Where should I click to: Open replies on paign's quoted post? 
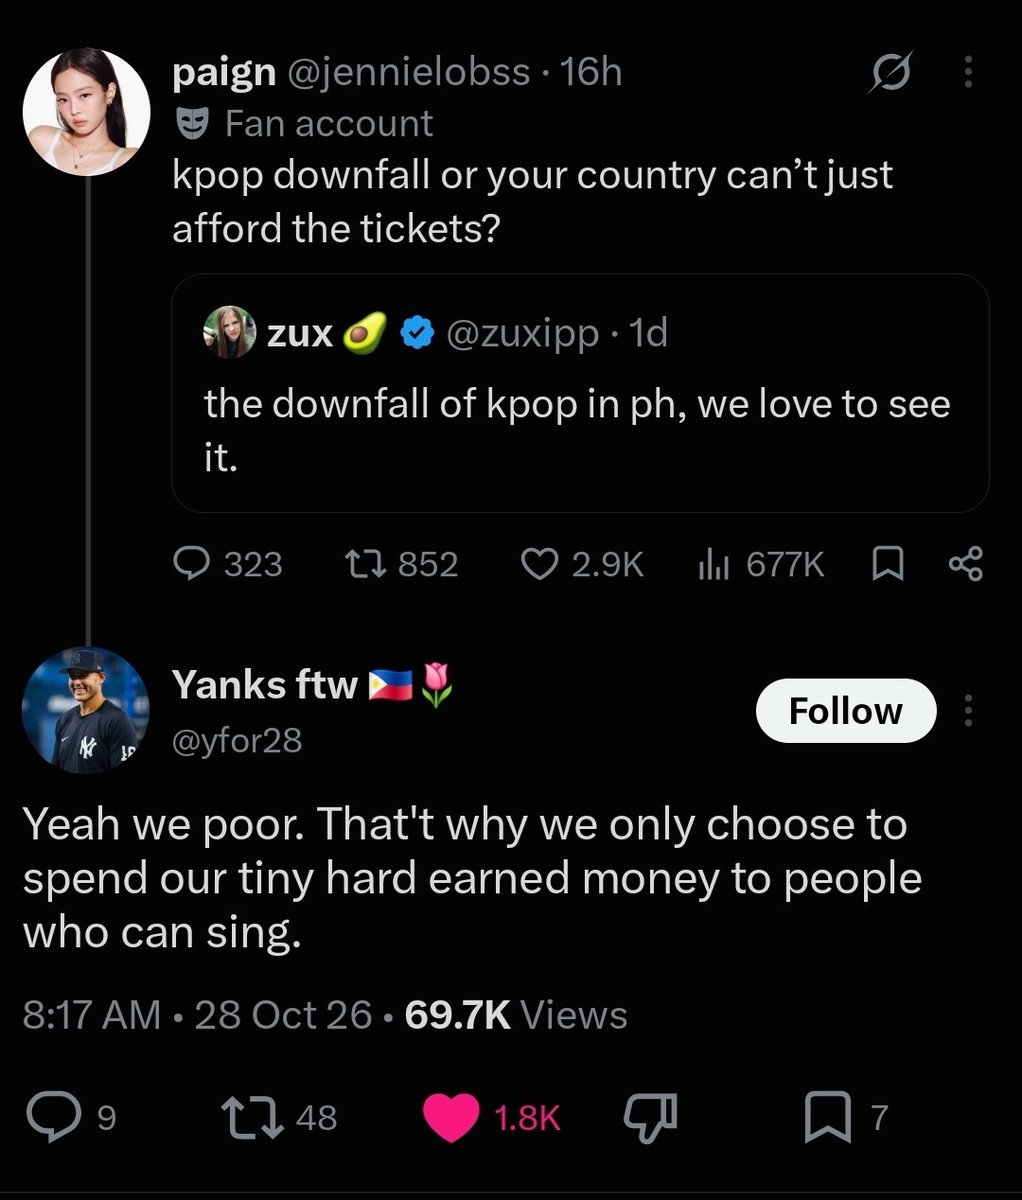click(x=228, y=565)
